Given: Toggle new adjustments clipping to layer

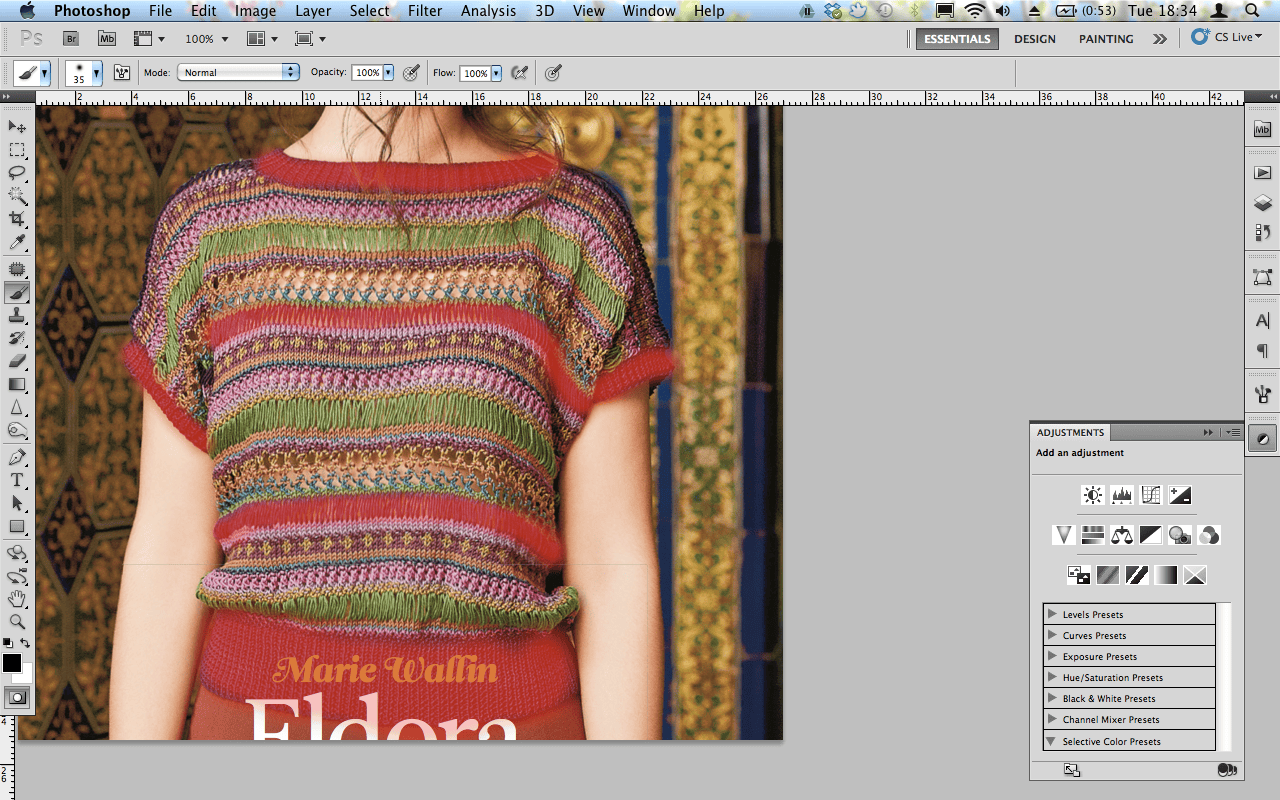Looking at the screenshot, I should tap(1227, 769).
